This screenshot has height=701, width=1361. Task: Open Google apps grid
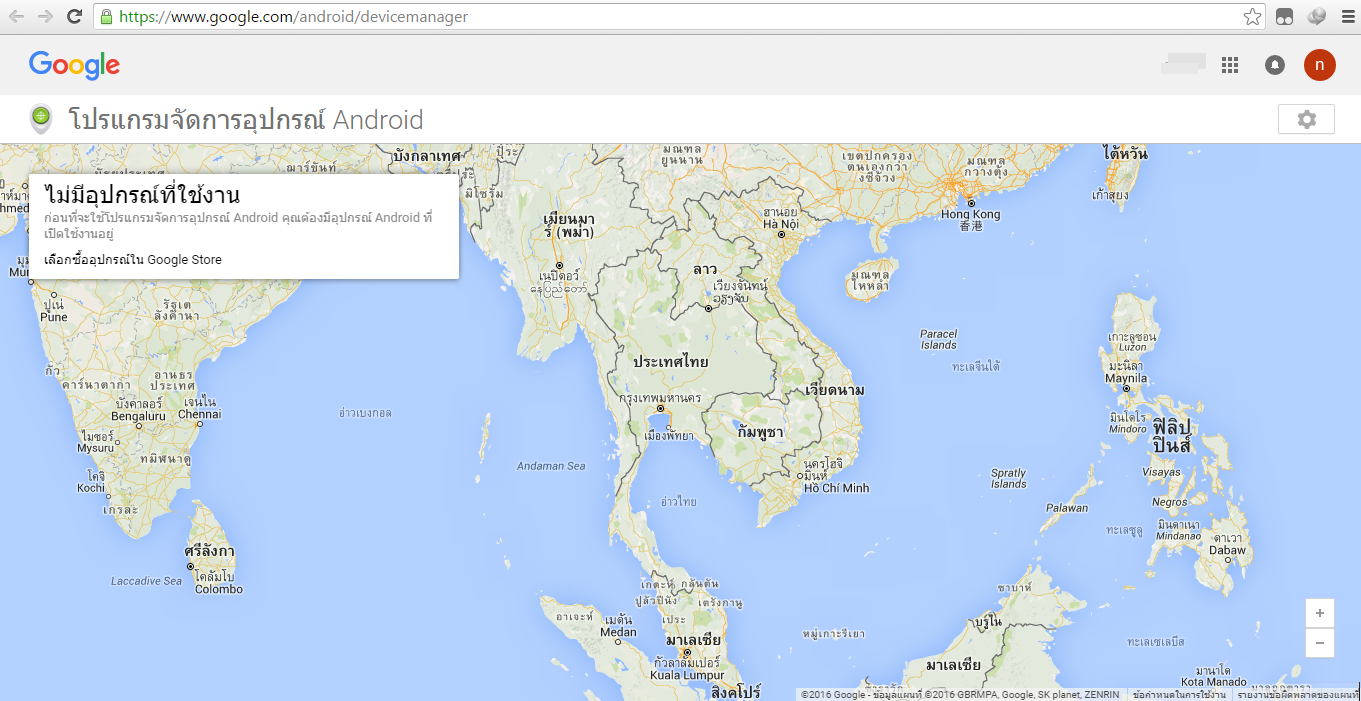tap(1230, 65)
